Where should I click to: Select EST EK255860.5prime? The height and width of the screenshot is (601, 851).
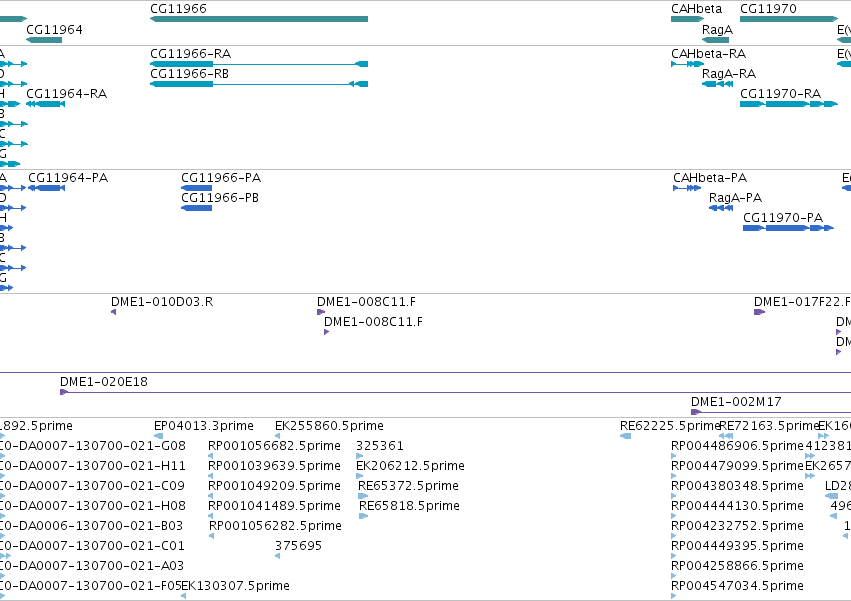[x=277, y=436]
